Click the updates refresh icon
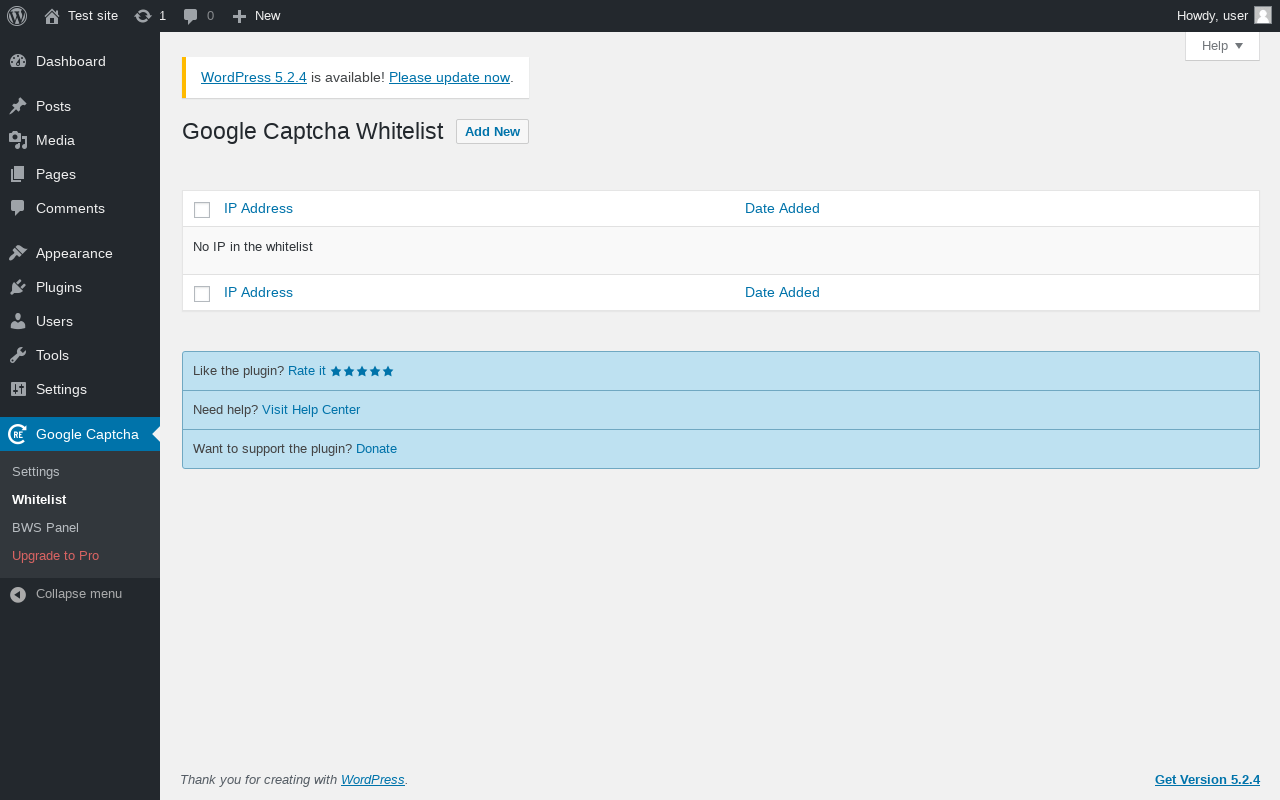The width and height of the screenshot is (1280, 800). [143, 16]
